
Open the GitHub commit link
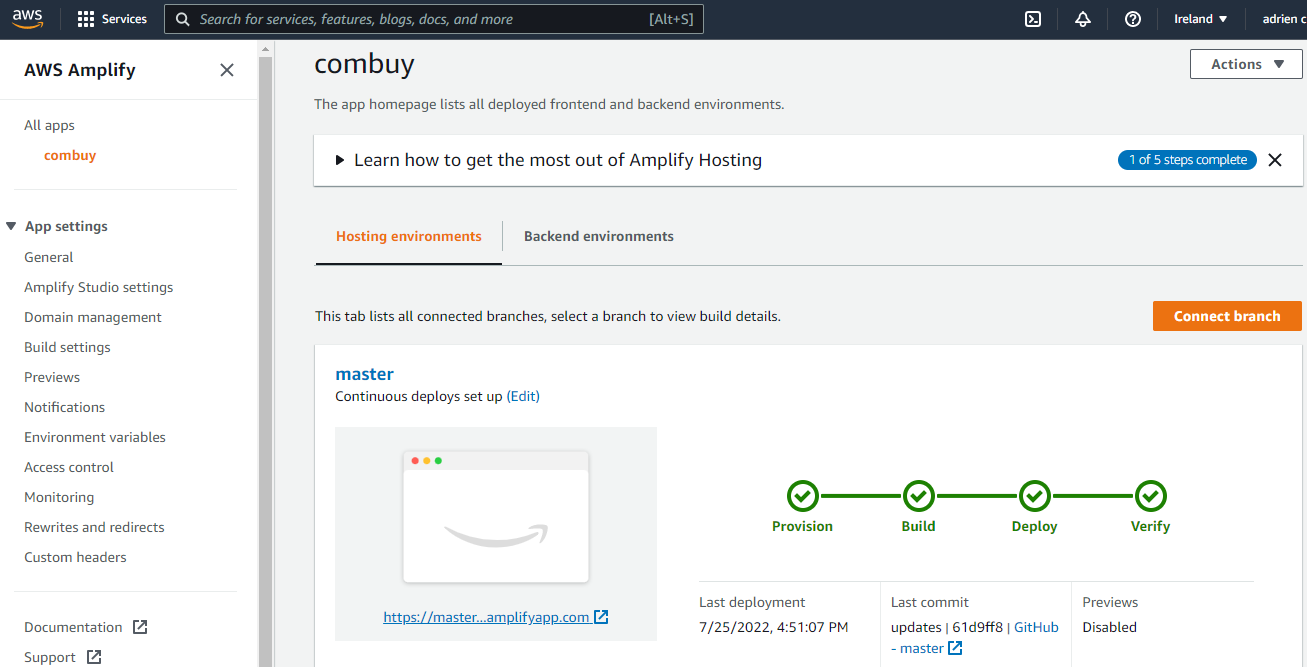[x=1036, y=627]
